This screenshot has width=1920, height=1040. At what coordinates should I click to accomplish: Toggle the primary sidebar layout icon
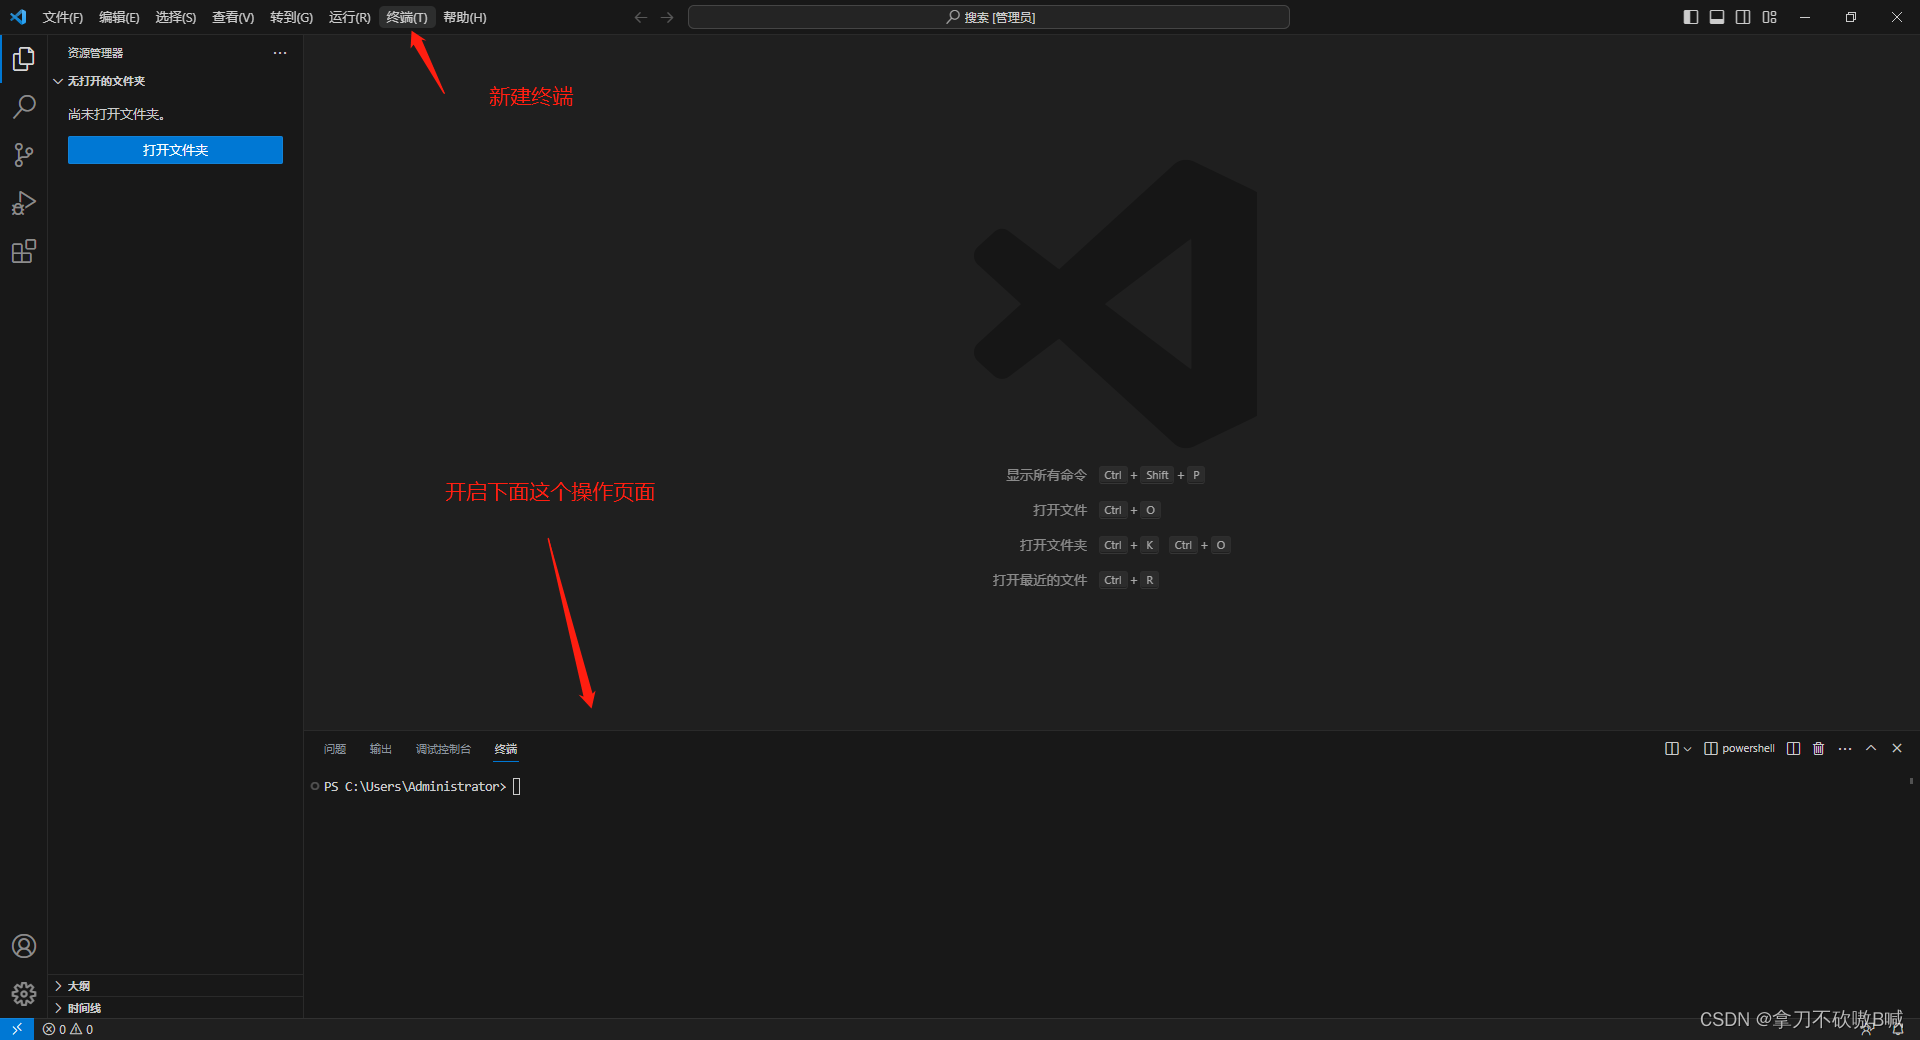1691,17
